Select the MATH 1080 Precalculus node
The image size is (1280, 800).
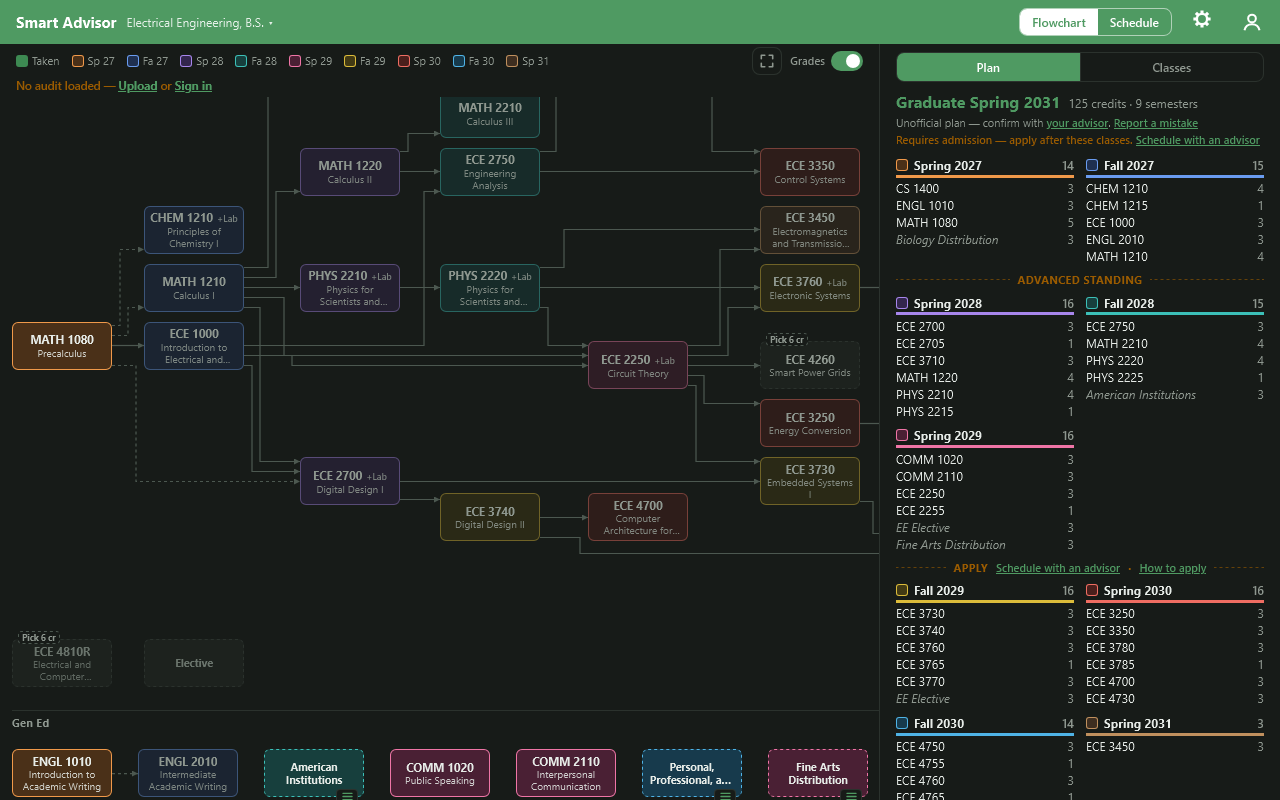click(x=62, y=346)
